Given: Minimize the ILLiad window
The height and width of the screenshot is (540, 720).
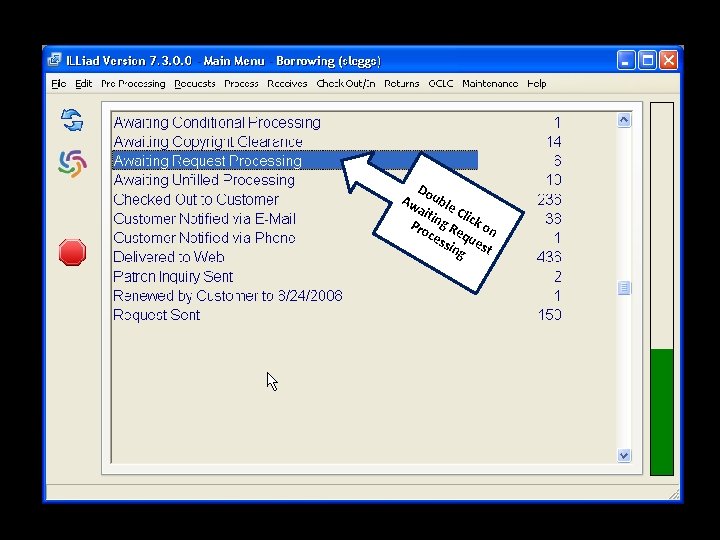Looking at the screenshot, I should click(x=625, y=61).
